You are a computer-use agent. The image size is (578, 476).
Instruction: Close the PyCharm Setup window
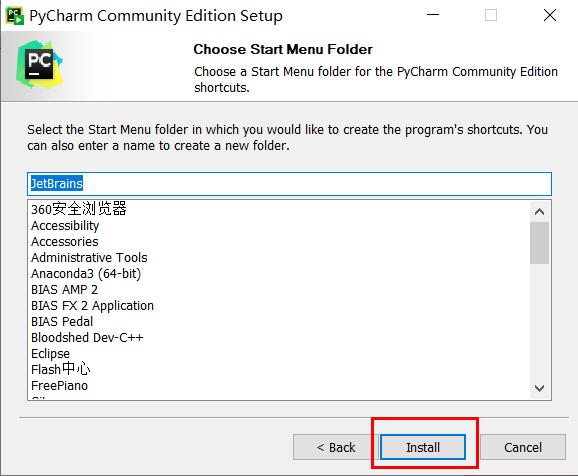pyautogui.click(x=550, y=15)
